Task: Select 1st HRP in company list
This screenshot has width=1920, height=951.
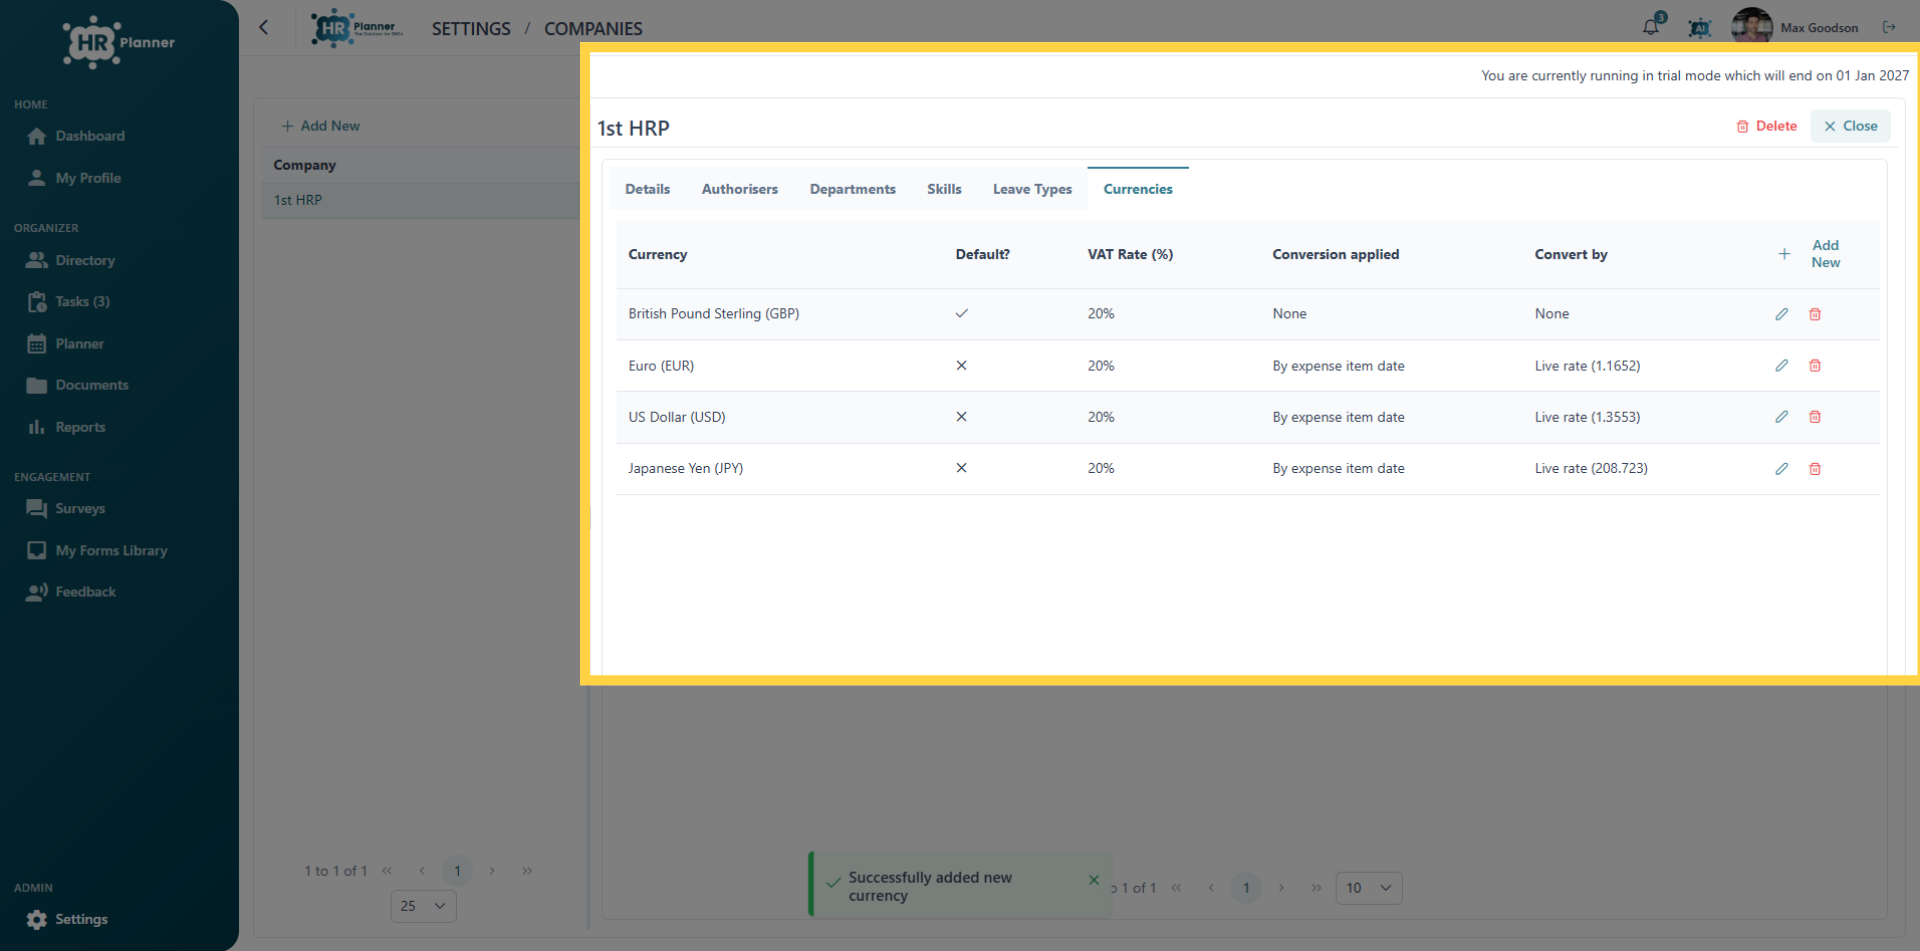Action: [420, 201]
